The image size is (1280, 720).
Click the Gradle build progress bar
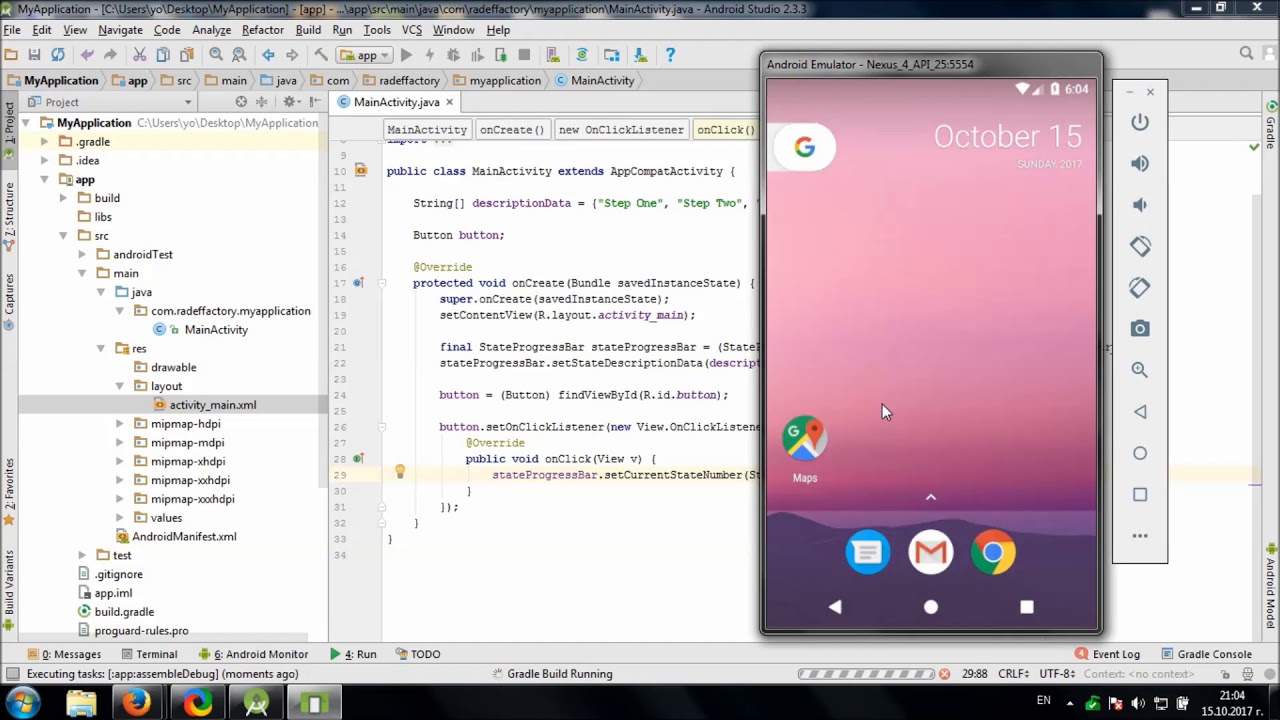(x=866, y=674)
